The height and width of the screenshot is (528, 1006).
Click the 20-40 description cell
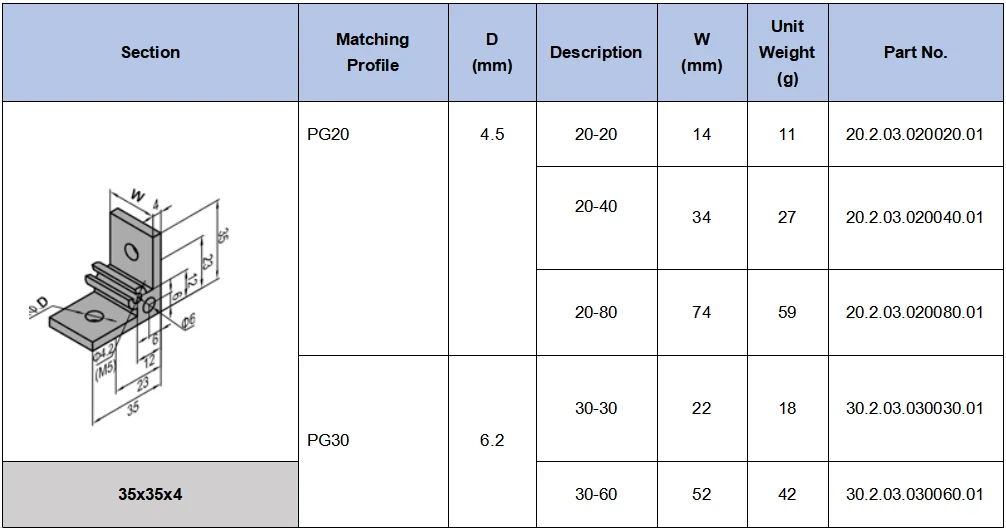coord(596,207)
